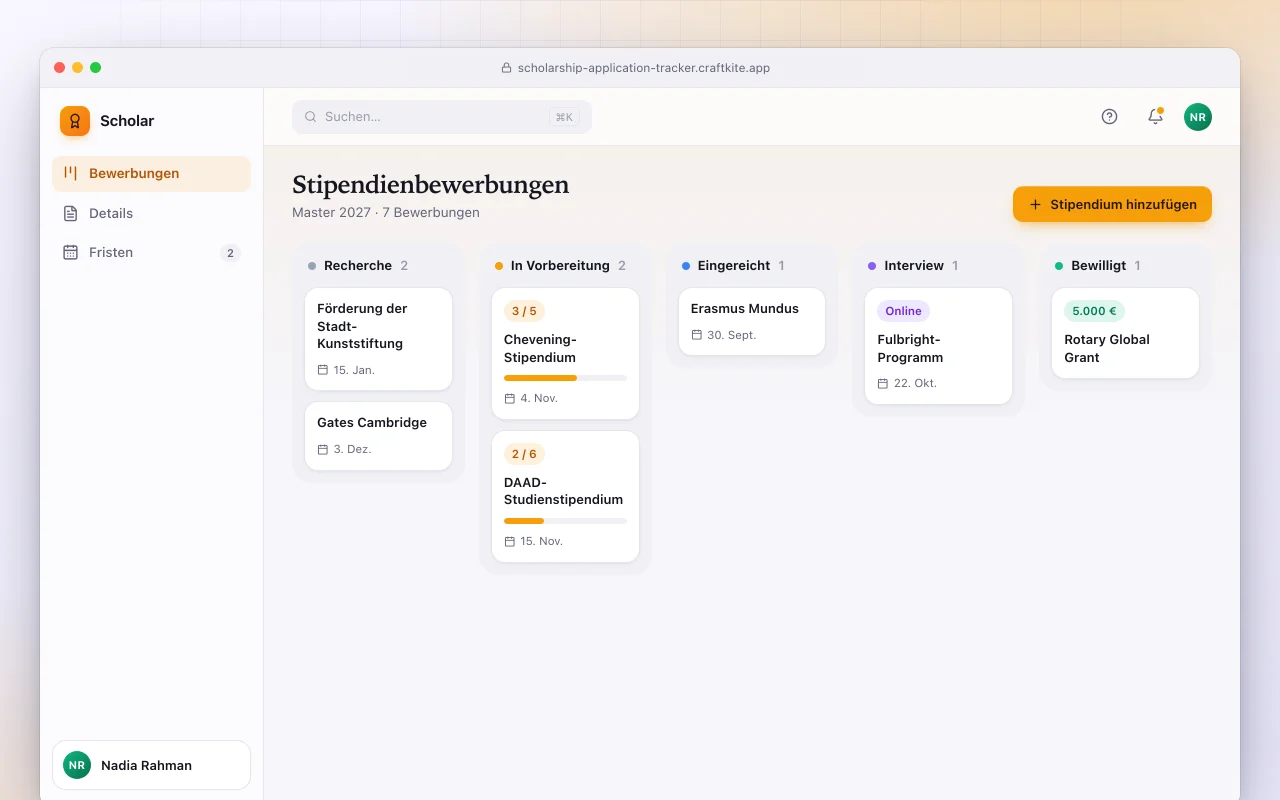Click the calendar icon beside 15. Nov.
The height and width of the screenshot is (800, 1280).
[510, 541]
